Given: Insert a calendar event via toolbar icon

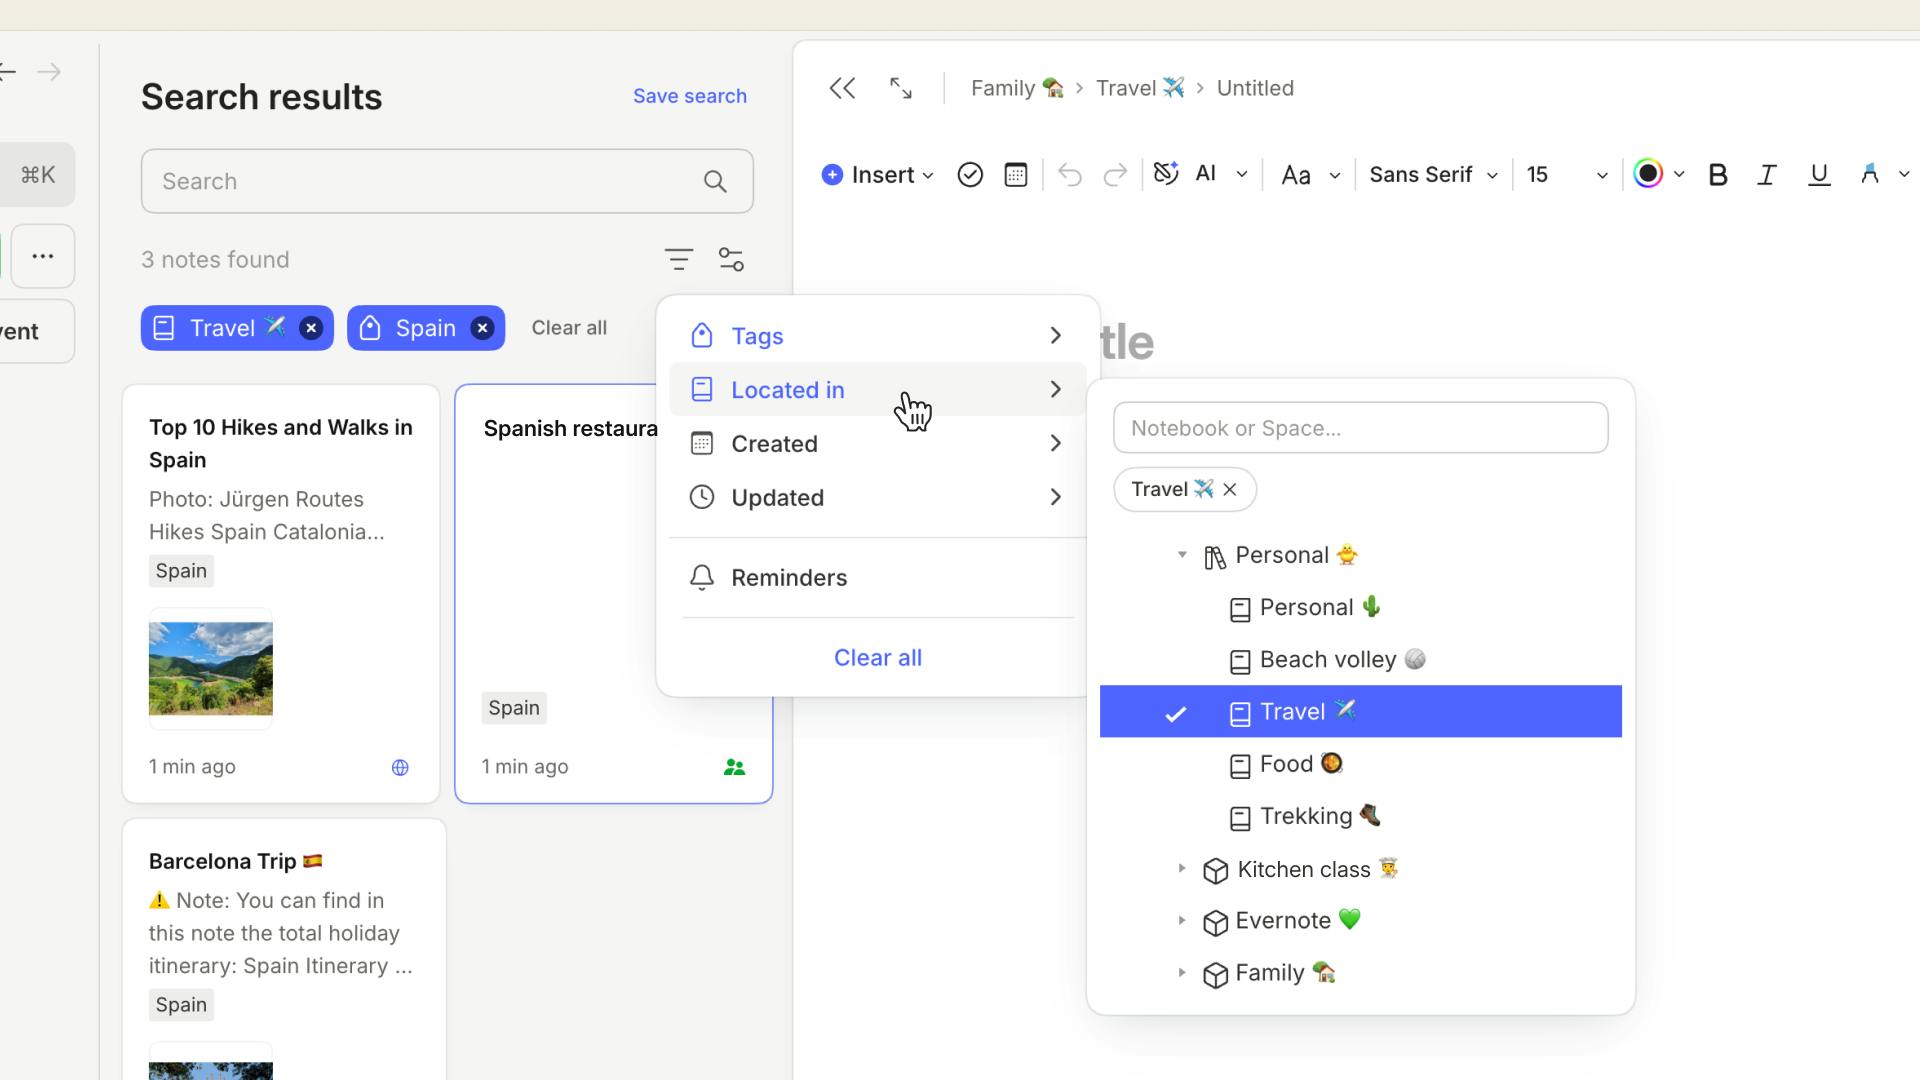Looking at the screenshot, I should [1015, 175].
